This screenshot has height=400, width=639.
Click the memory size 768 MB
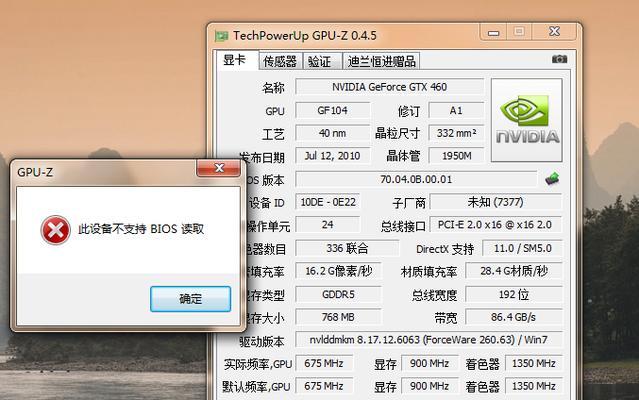point(338,317)
